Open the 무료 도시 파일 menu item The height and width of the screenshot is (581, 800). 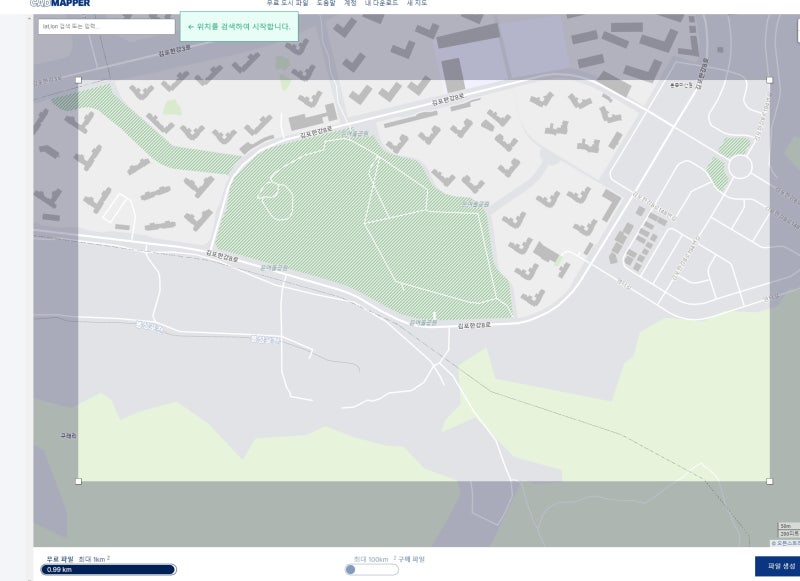coord(287,3)
